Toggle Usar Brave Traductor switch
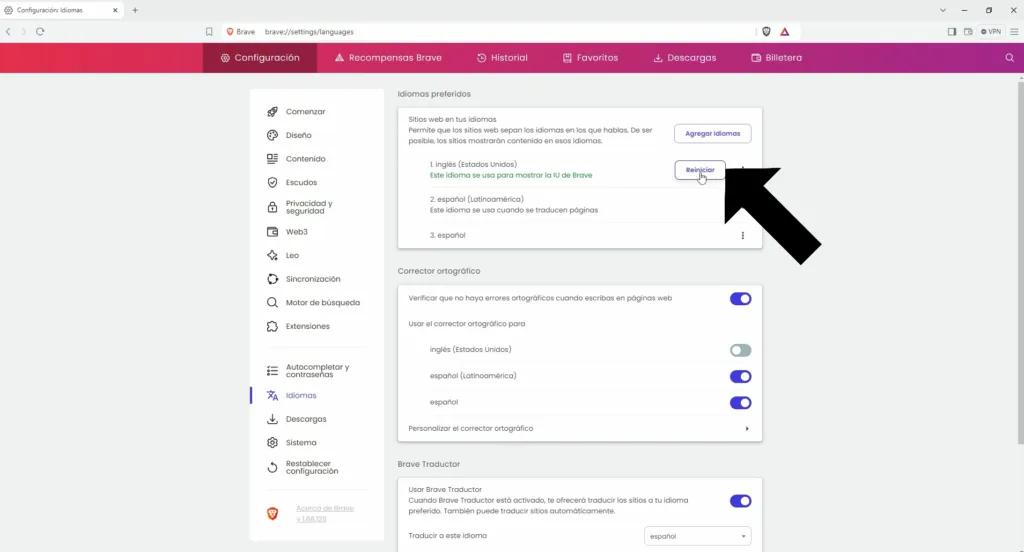This screenshot has width=1024, height=552. [x=741, y=501]
